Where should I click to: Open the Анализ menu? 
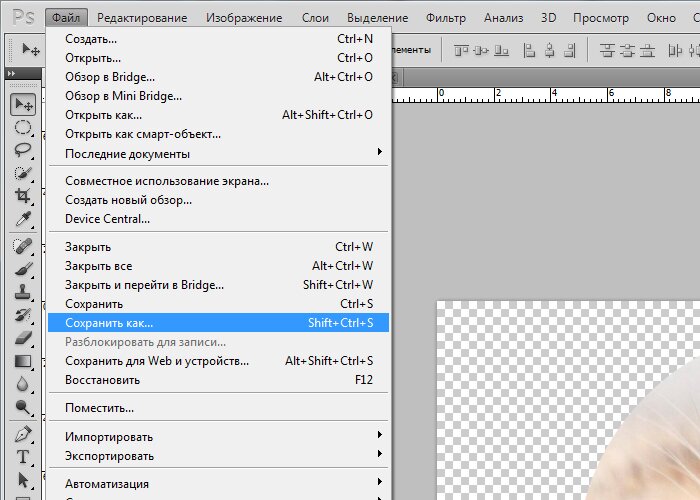504,18
